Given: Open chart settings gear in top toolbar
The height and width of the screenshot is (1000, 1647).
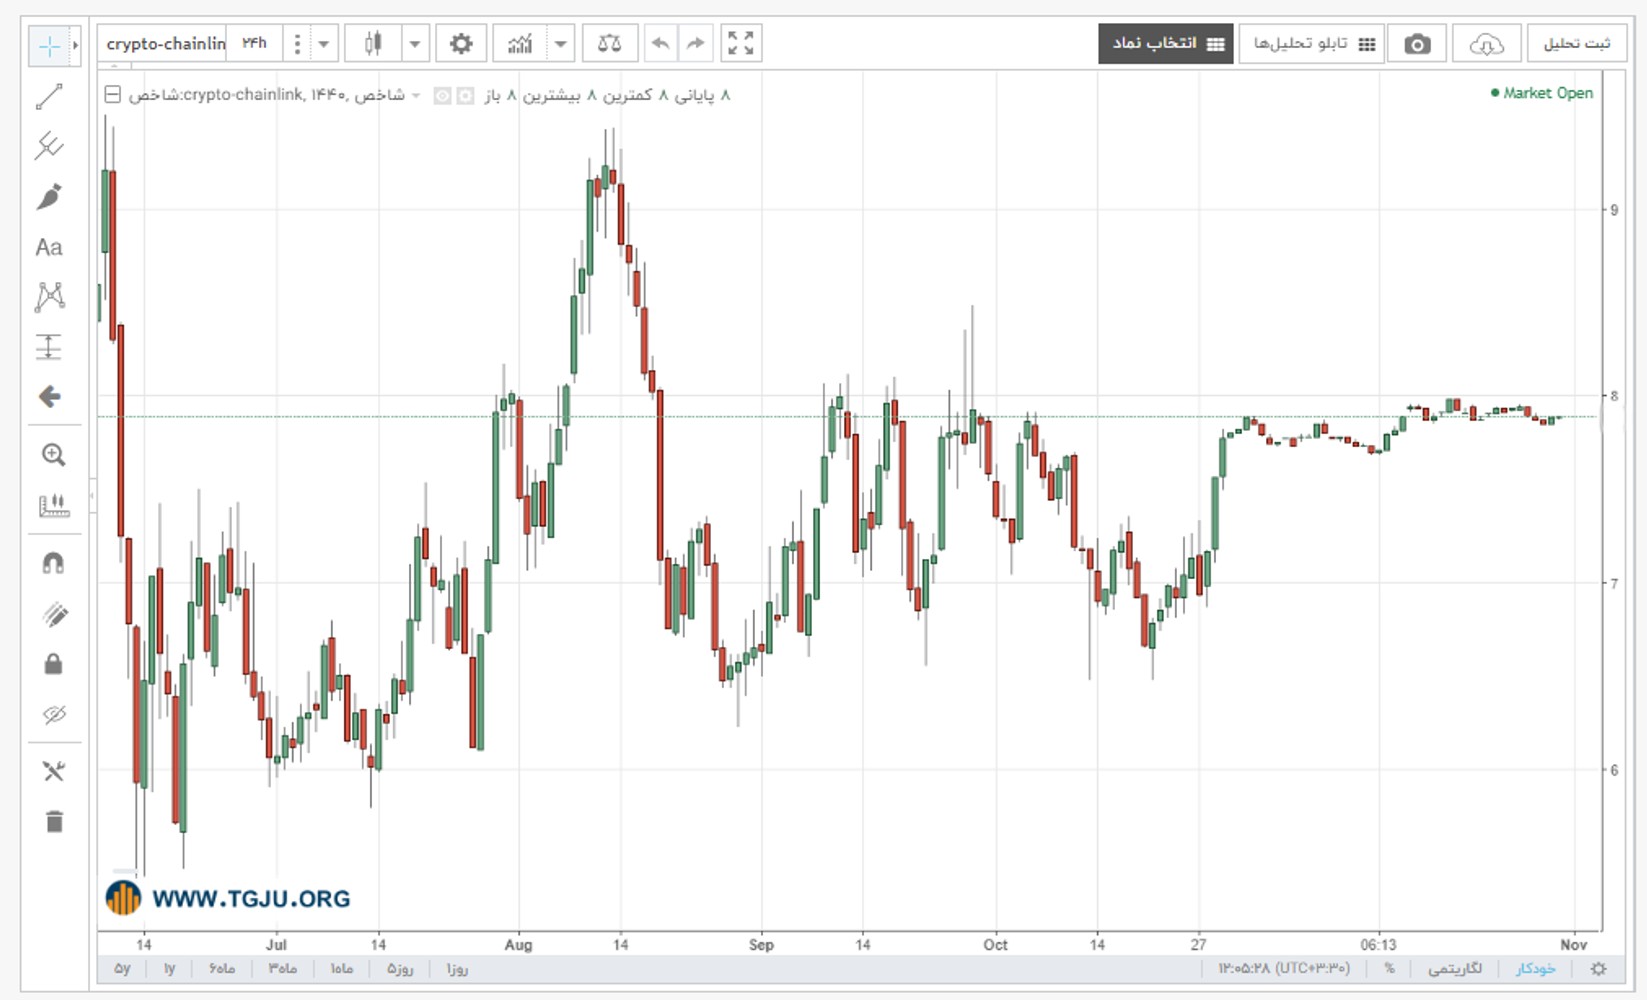Looking at the screenshot, I should pyautogui.click(x=460, y=44).
